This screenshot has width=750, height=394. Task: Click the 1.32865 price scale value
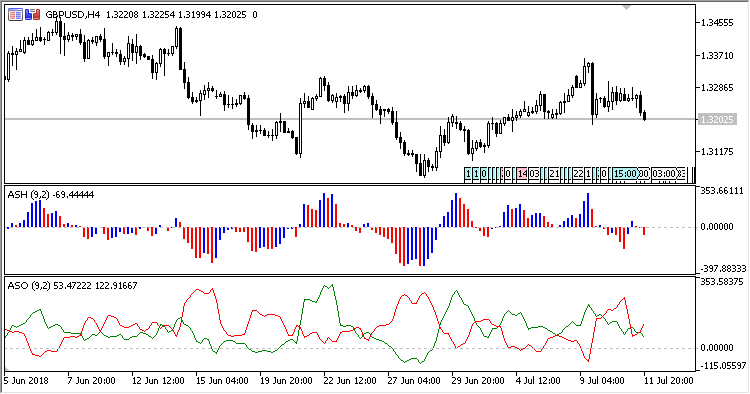[717, 88]
